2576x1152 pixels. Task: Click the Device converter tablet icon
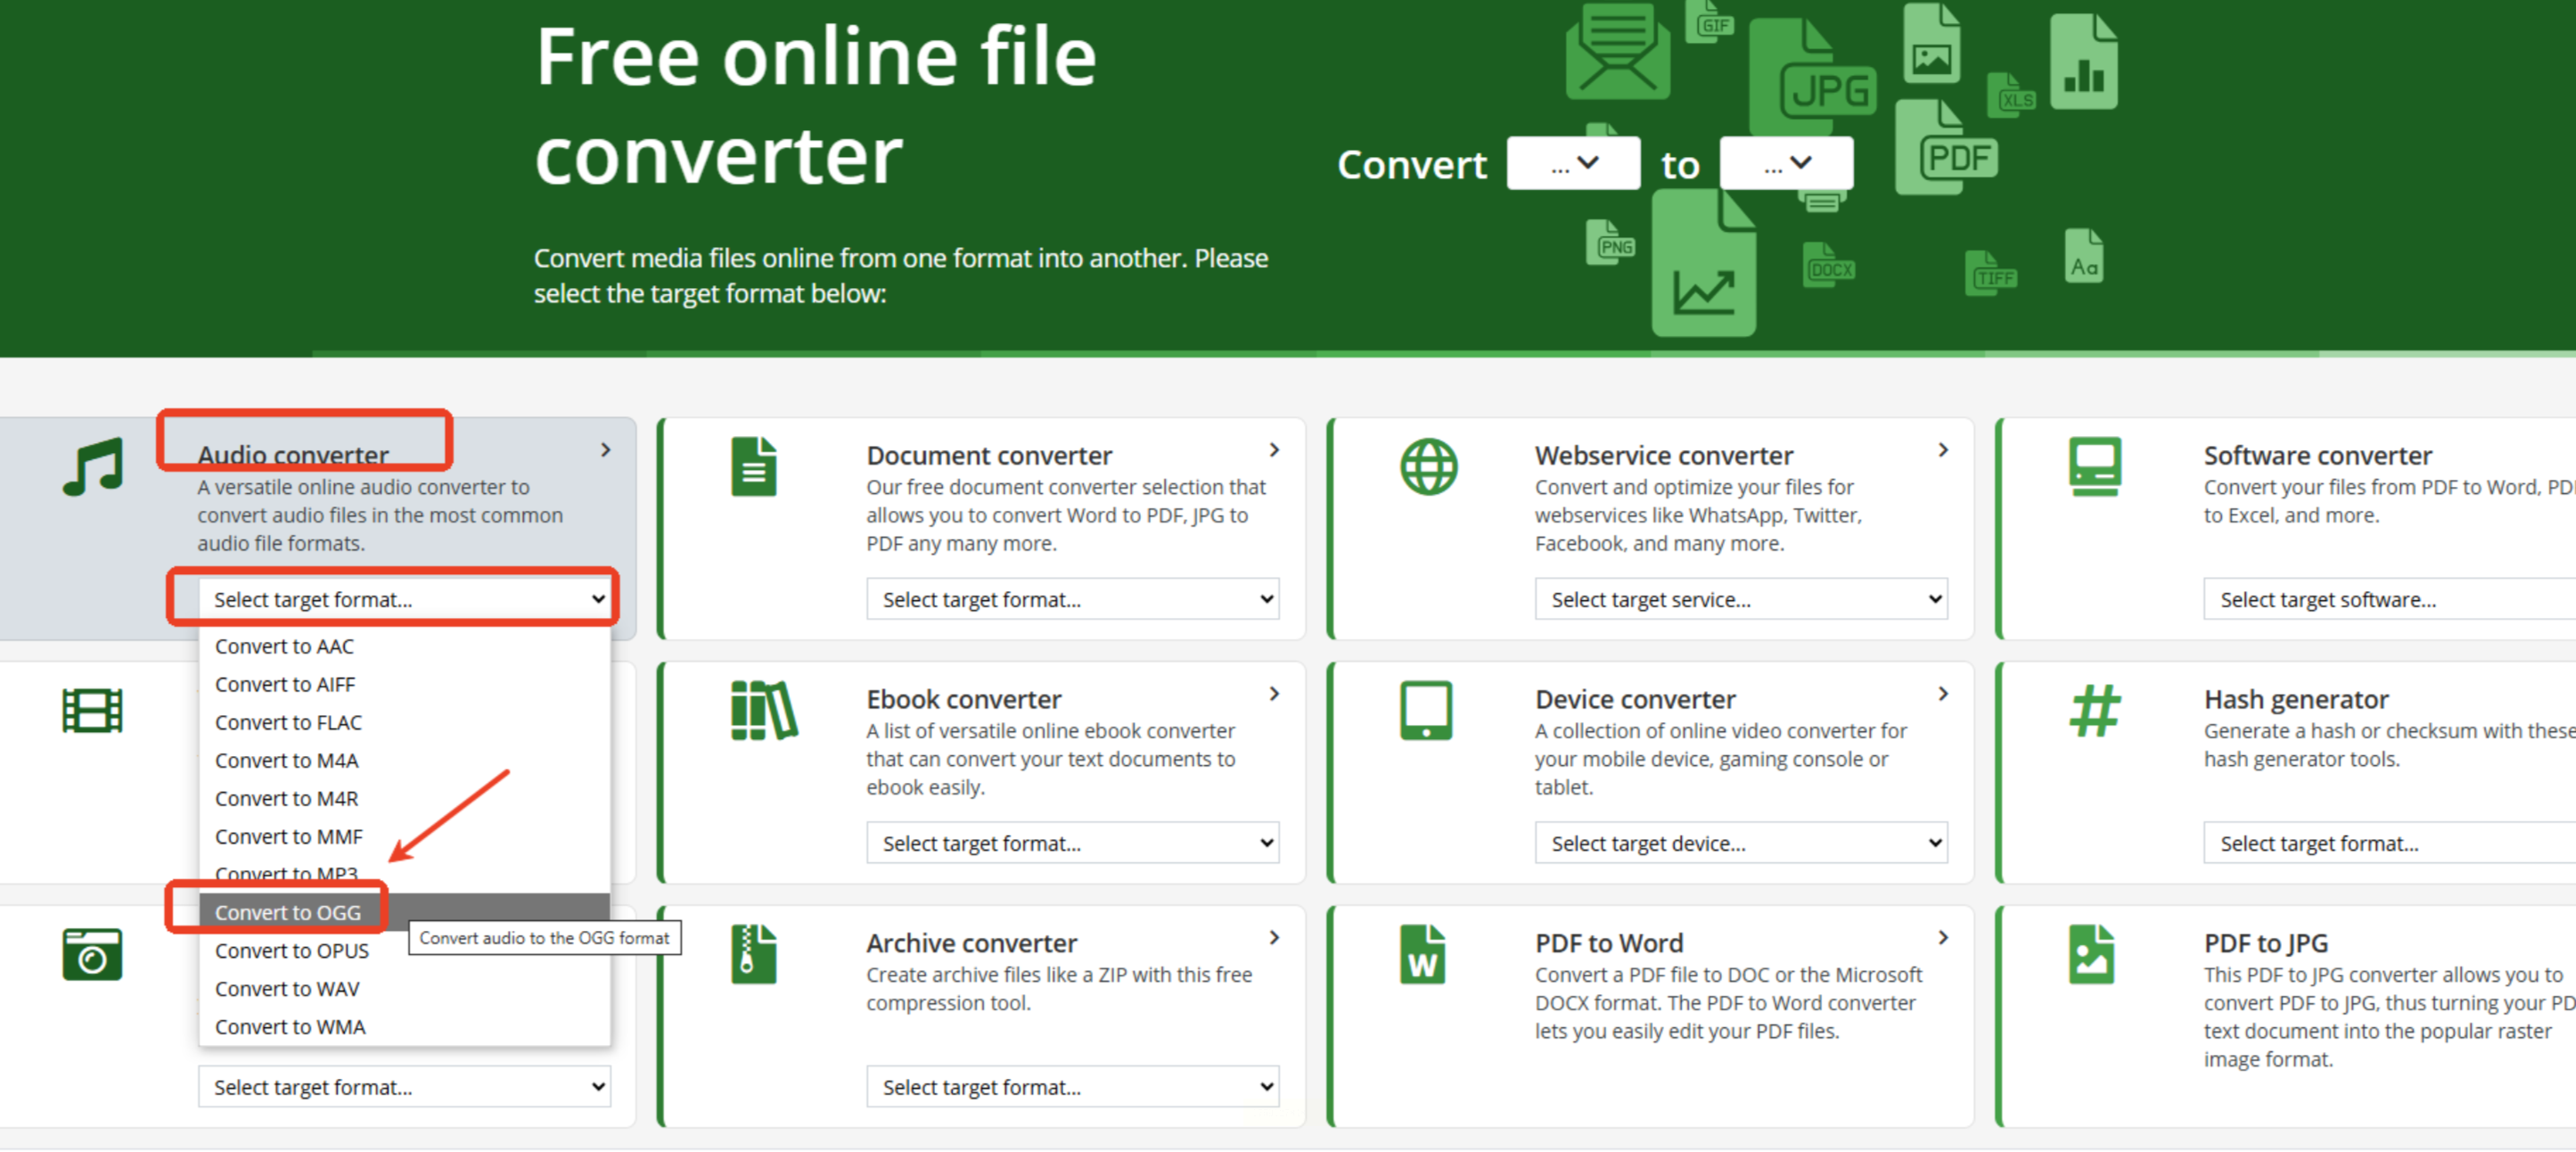pos(1426,711)
